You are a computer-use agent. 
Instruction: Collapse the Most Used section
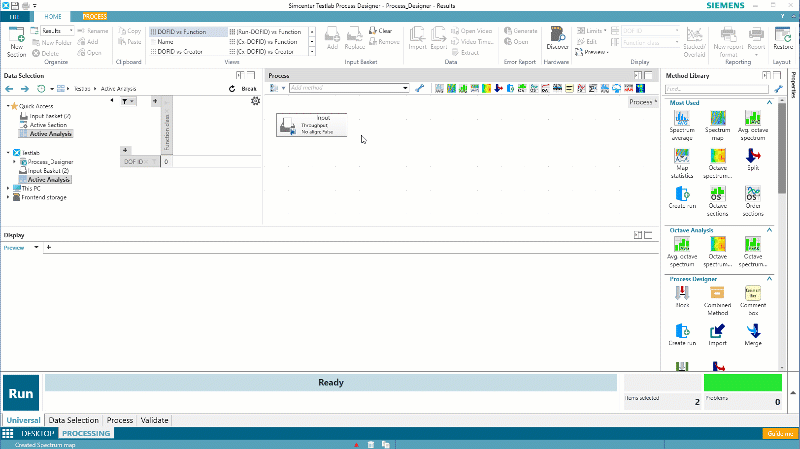coord(769,103)
